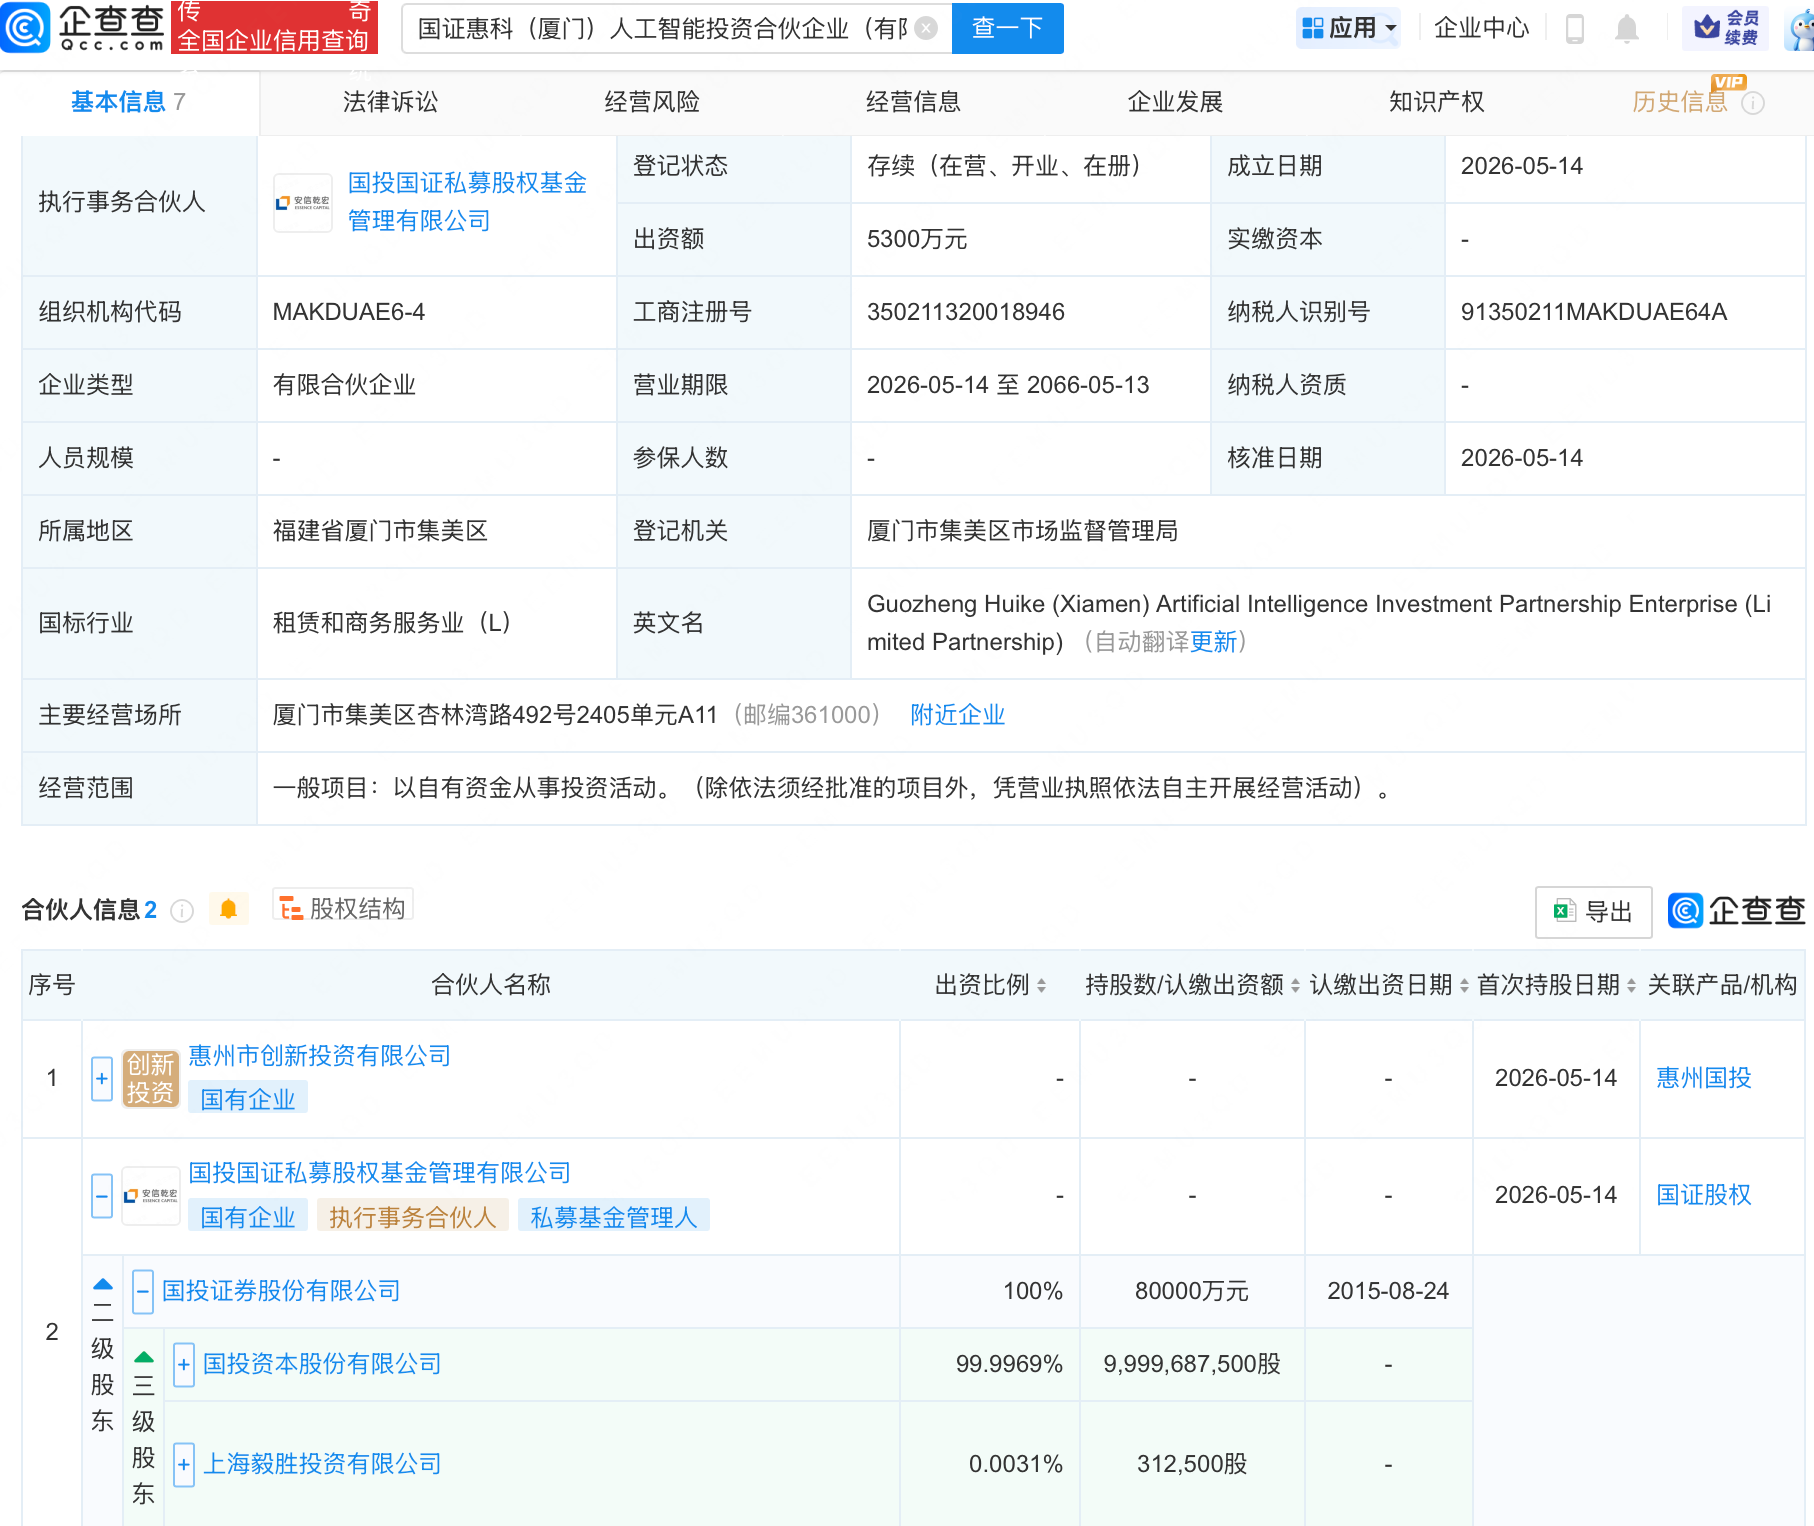The height and width of the screenshot is (1526, 1814).
Task: Open the mobile phone icon in the header
Action: coord(1574,29)
